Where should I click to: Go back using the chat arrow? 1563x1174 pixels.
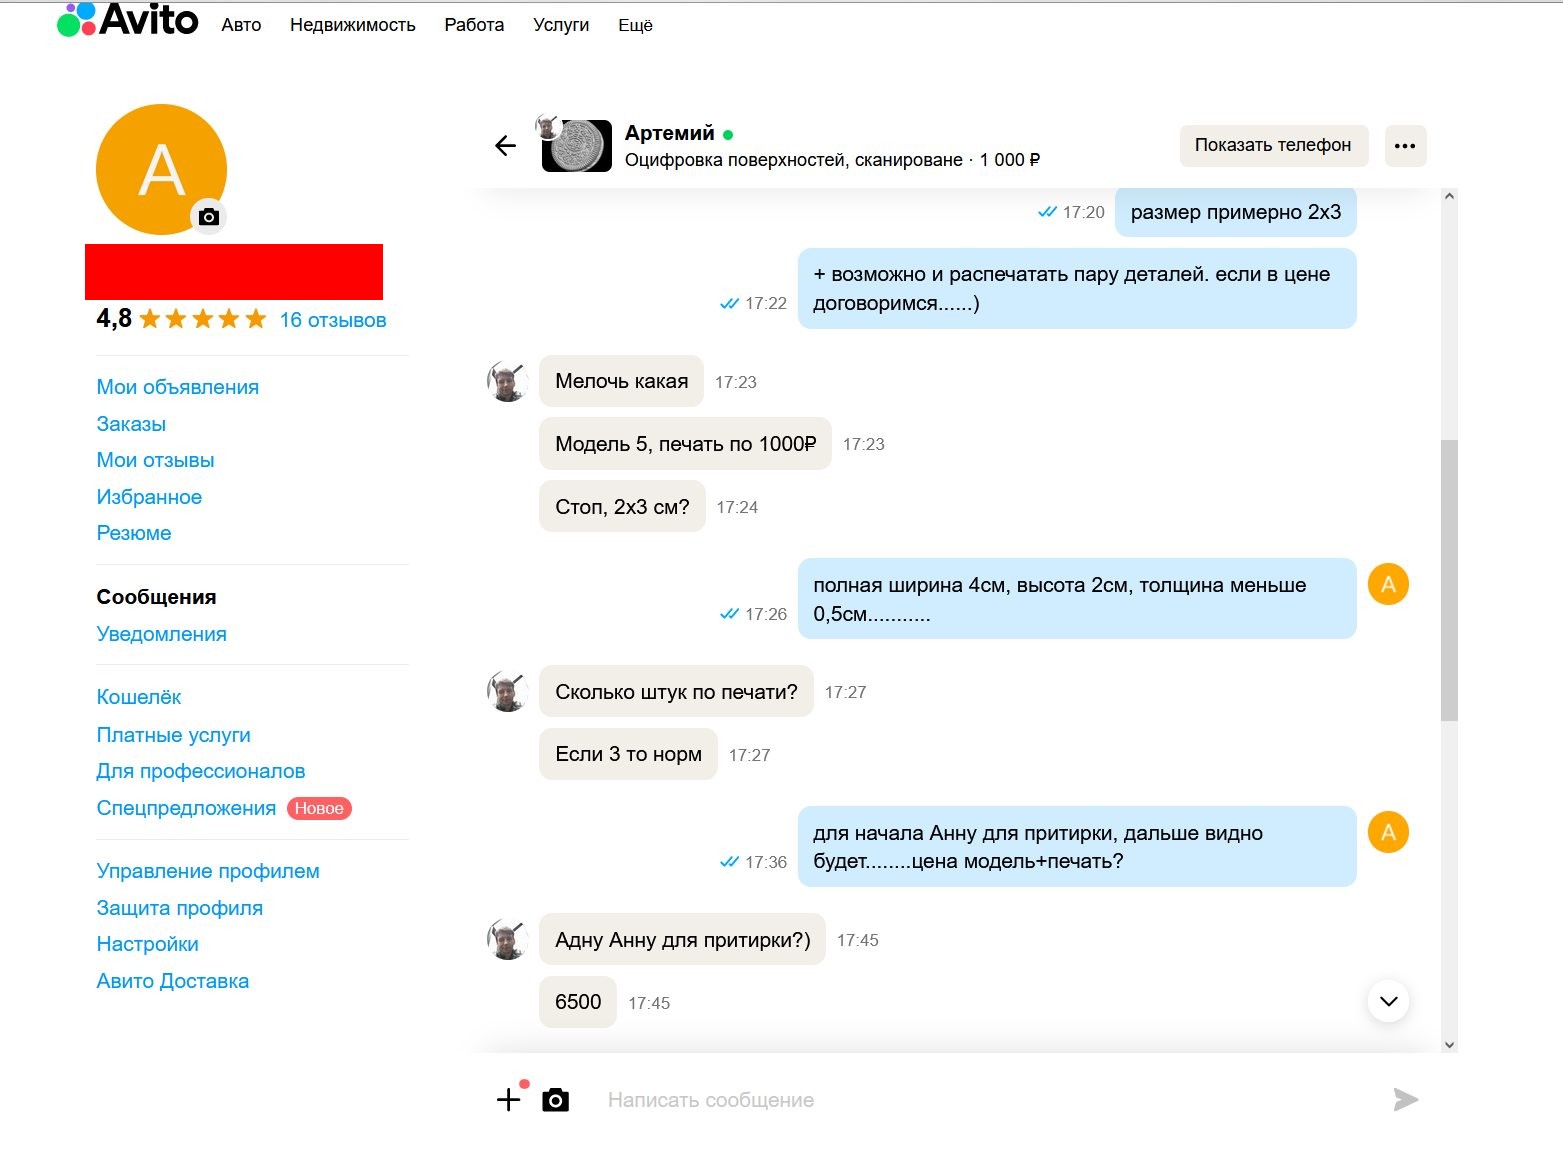tap(505, 146)
